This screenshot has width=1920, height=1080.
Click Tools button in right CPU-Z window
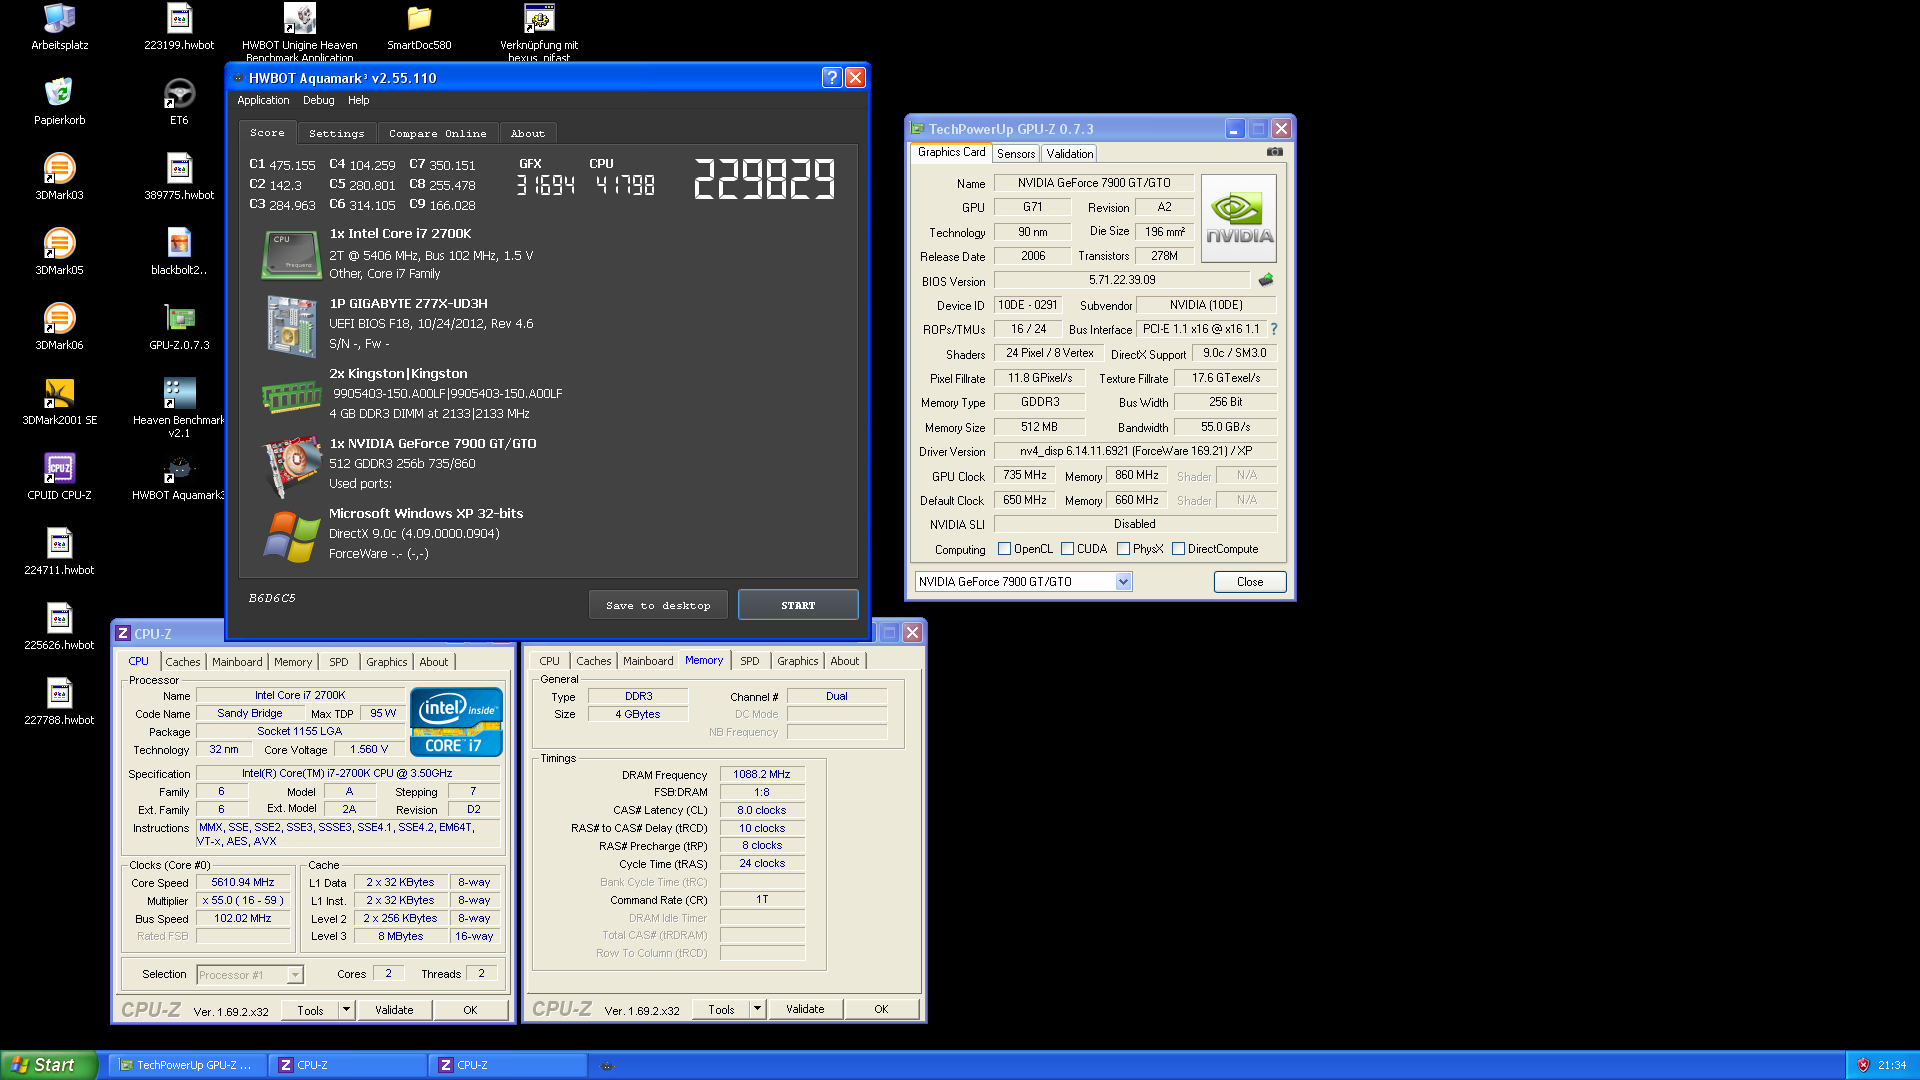point(721,1010)
